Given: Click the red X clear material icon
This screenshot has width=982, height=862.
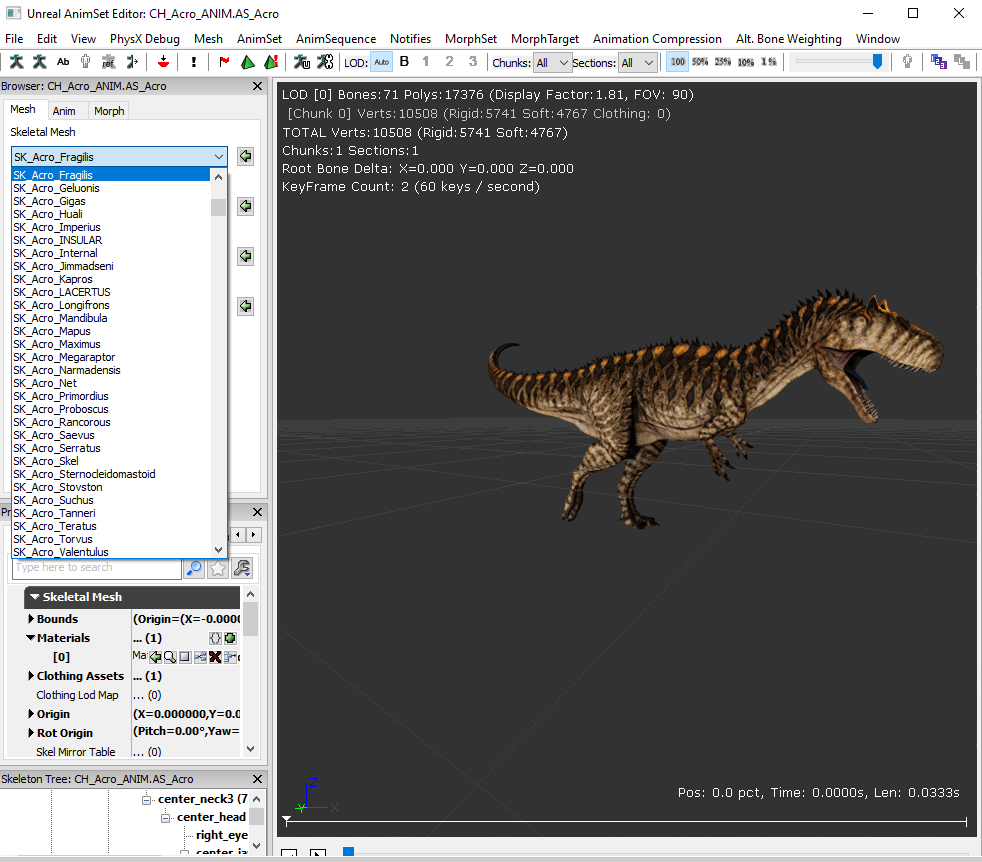Looking at the screenshot, I should (215, 657).
